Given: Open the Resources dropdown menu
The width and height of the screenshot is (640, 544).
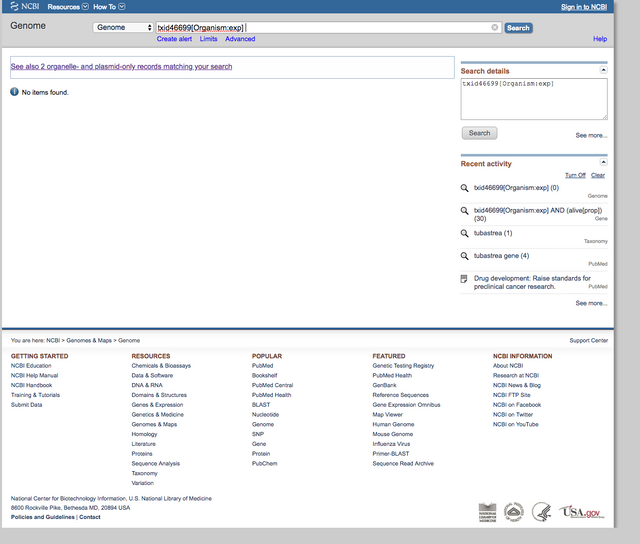Looking at the screenshot, I should pyautogui.click(x=68, y=7).
